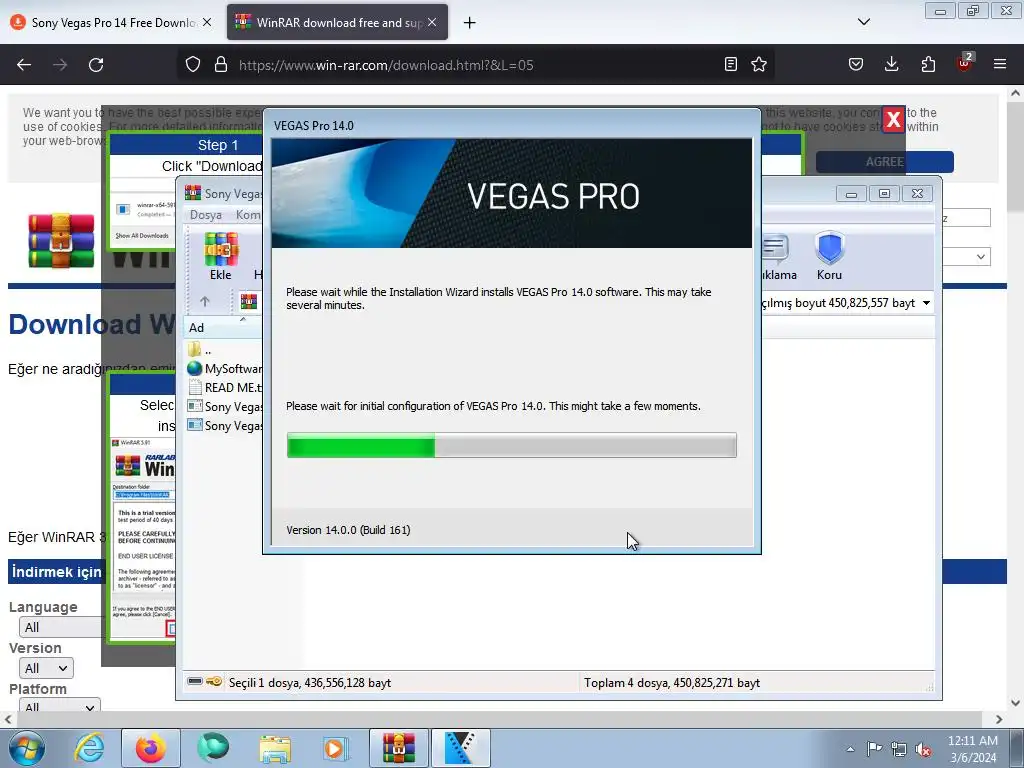Open the WinRAR size info dropdown arrow

tap(926, 303)
